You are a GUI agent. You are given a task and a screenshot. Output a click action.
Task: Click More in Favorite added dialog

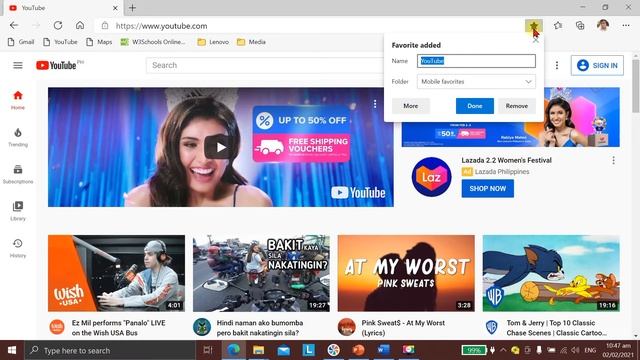[x=411, y=106]
